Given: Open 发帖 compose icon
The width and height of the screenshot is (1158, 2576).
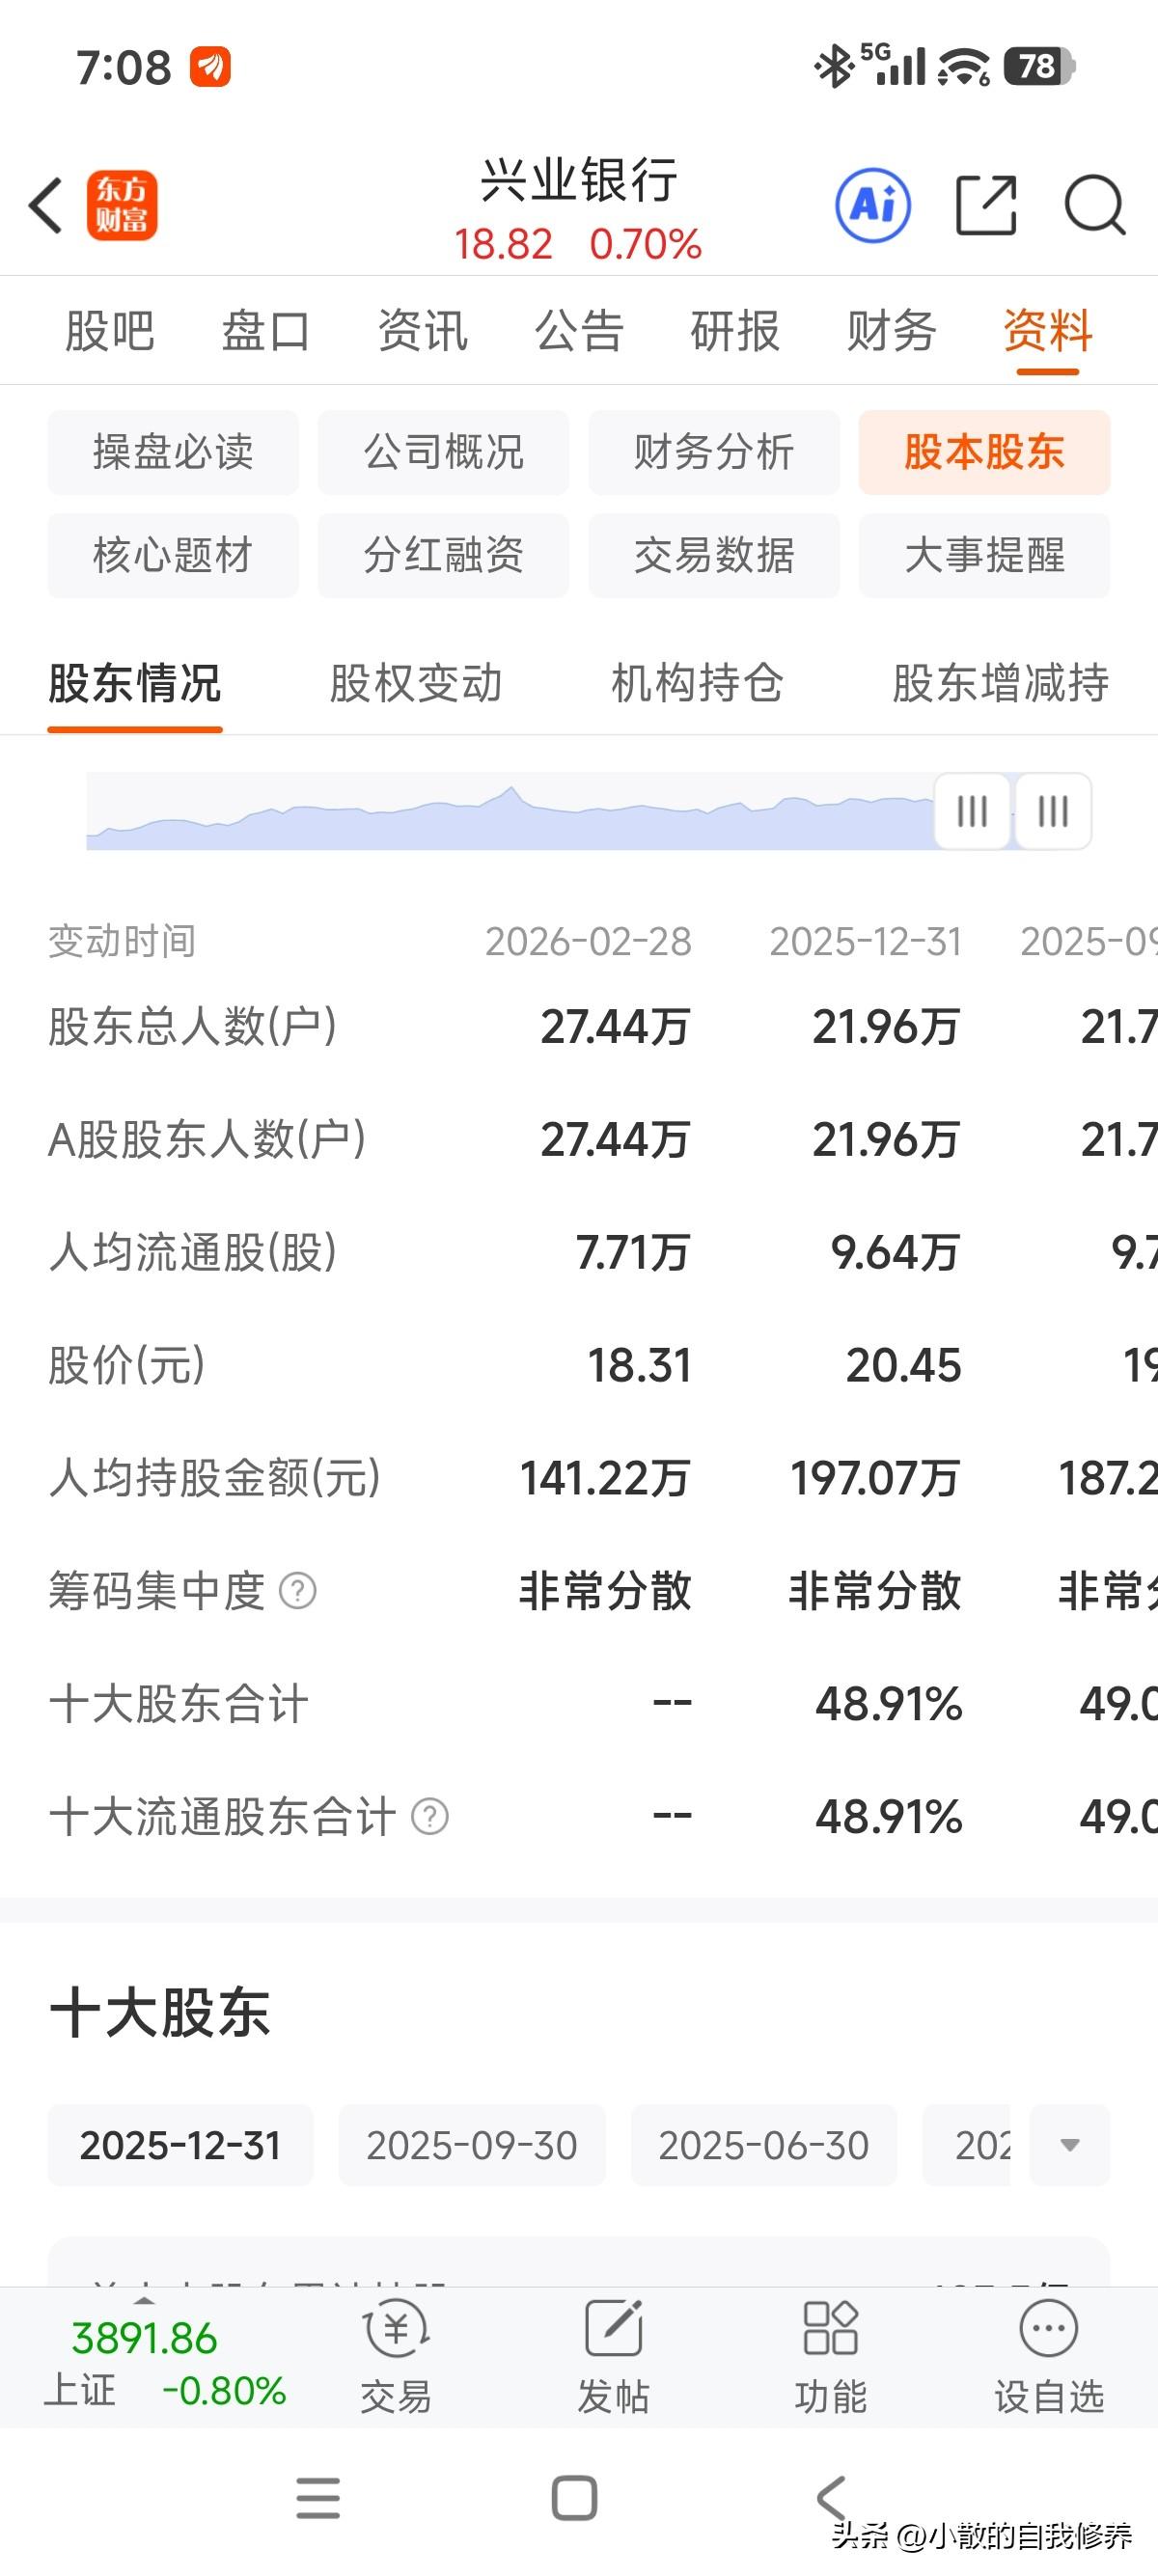Looking at the screenshot, I should click(x=613, y=2356).
